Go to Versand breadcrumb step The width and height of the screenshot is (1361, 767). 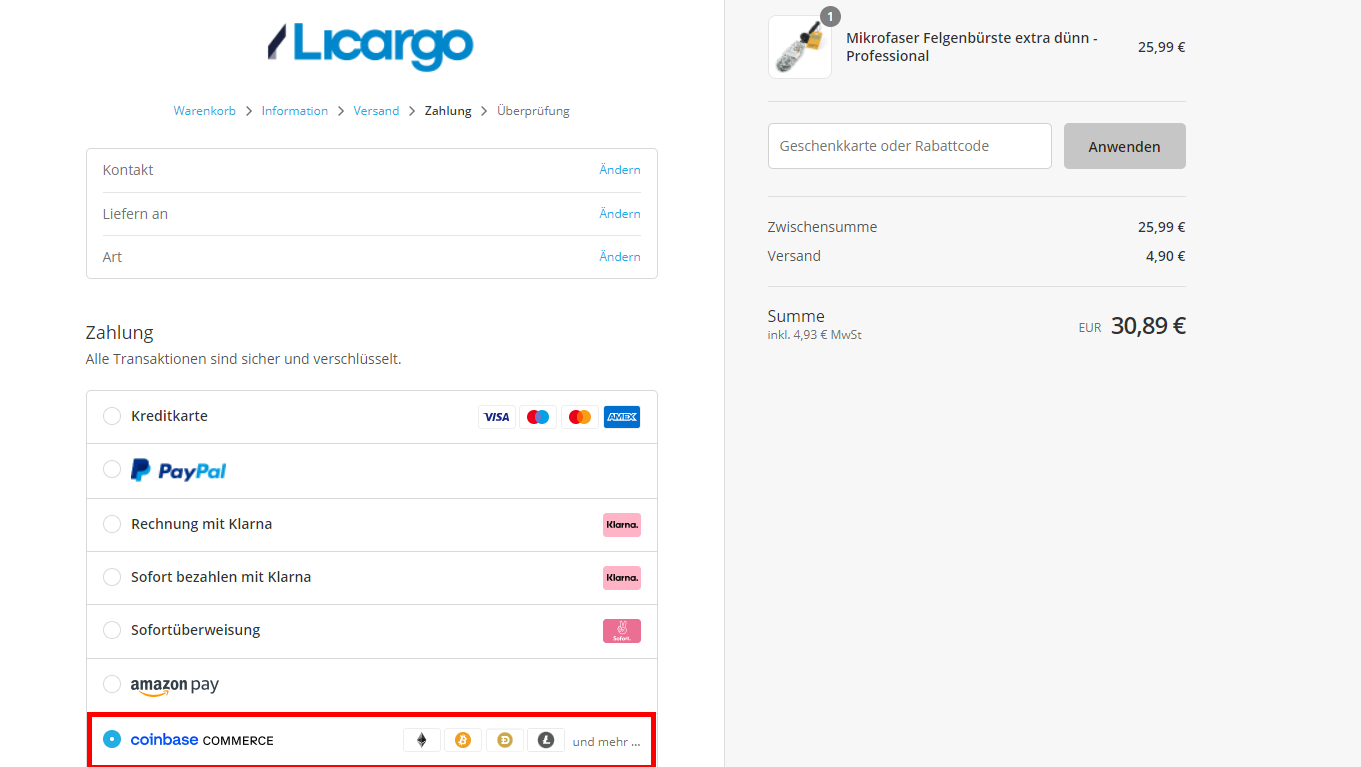[376, 111]
